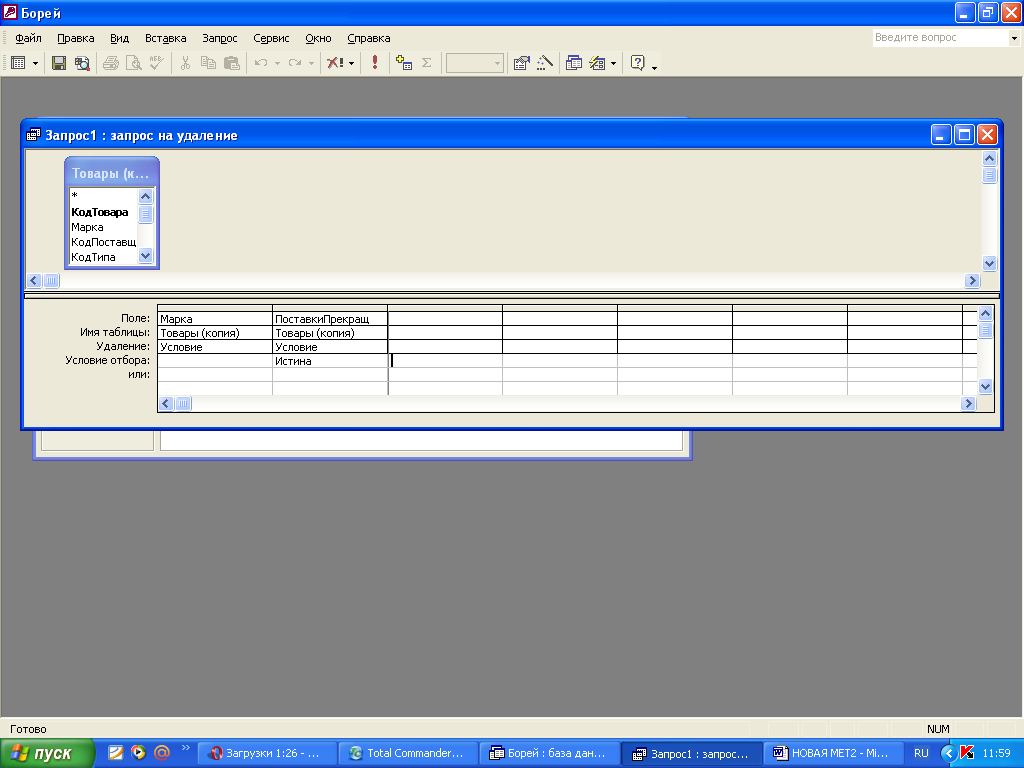Open the New Object dropdown arrow

click(613, 63)
